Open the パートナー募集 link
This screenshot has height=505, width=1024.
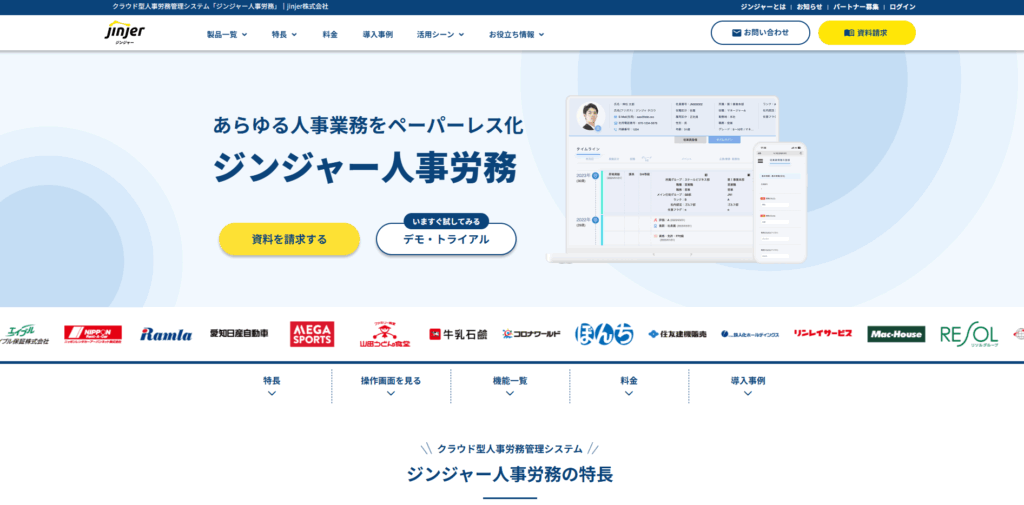(856, 7)
